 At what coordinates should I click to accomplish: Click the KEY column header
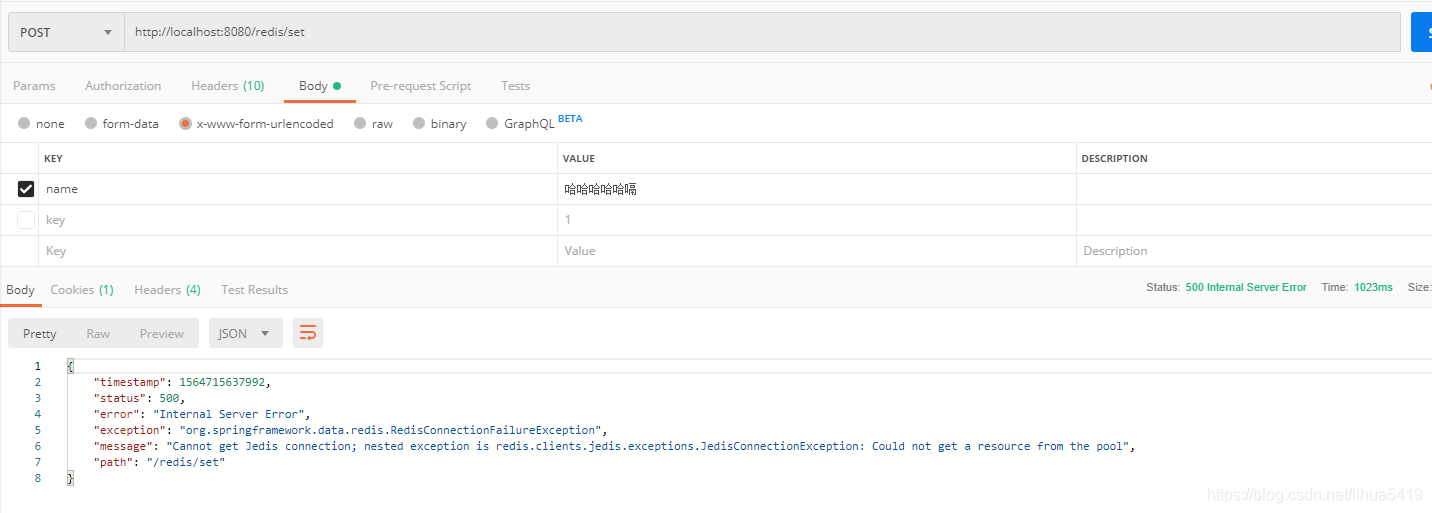click(x=53, y=159)
